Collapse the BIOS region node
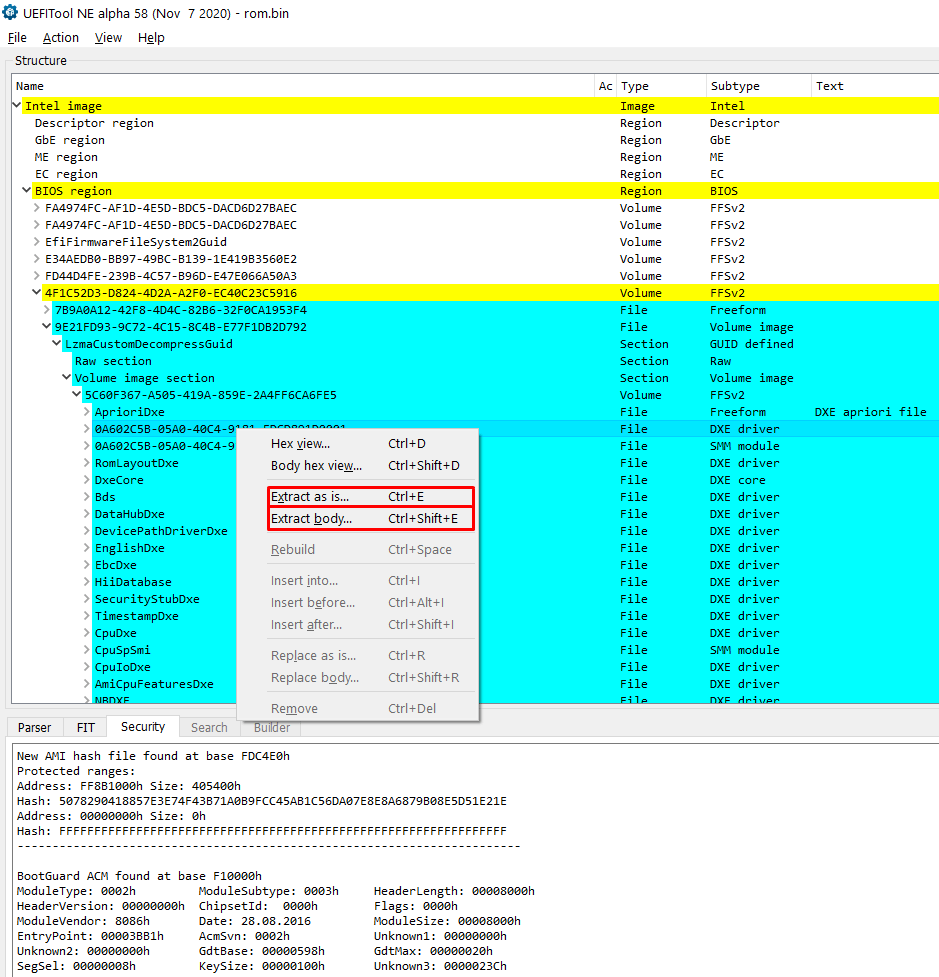Screen dimensions: 939x977 tap(27, 191)
